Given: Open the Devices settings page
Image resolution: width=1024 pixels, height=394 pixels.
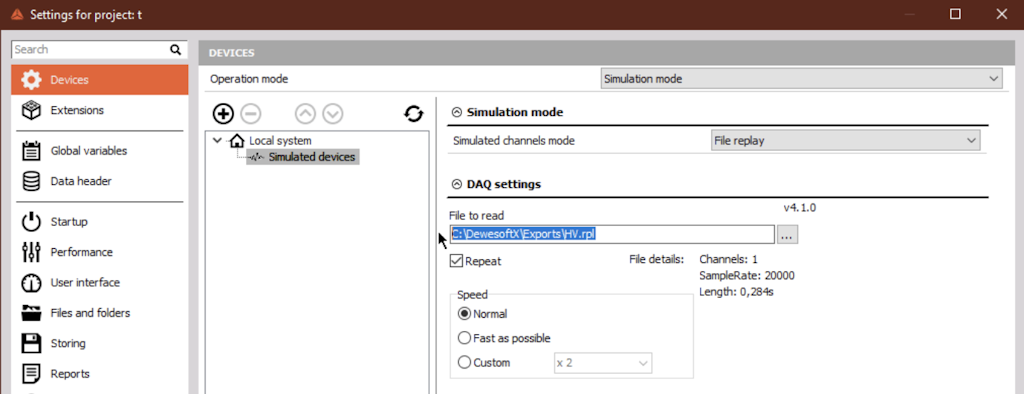Looking at the screenshot, I should coord(99,80).
